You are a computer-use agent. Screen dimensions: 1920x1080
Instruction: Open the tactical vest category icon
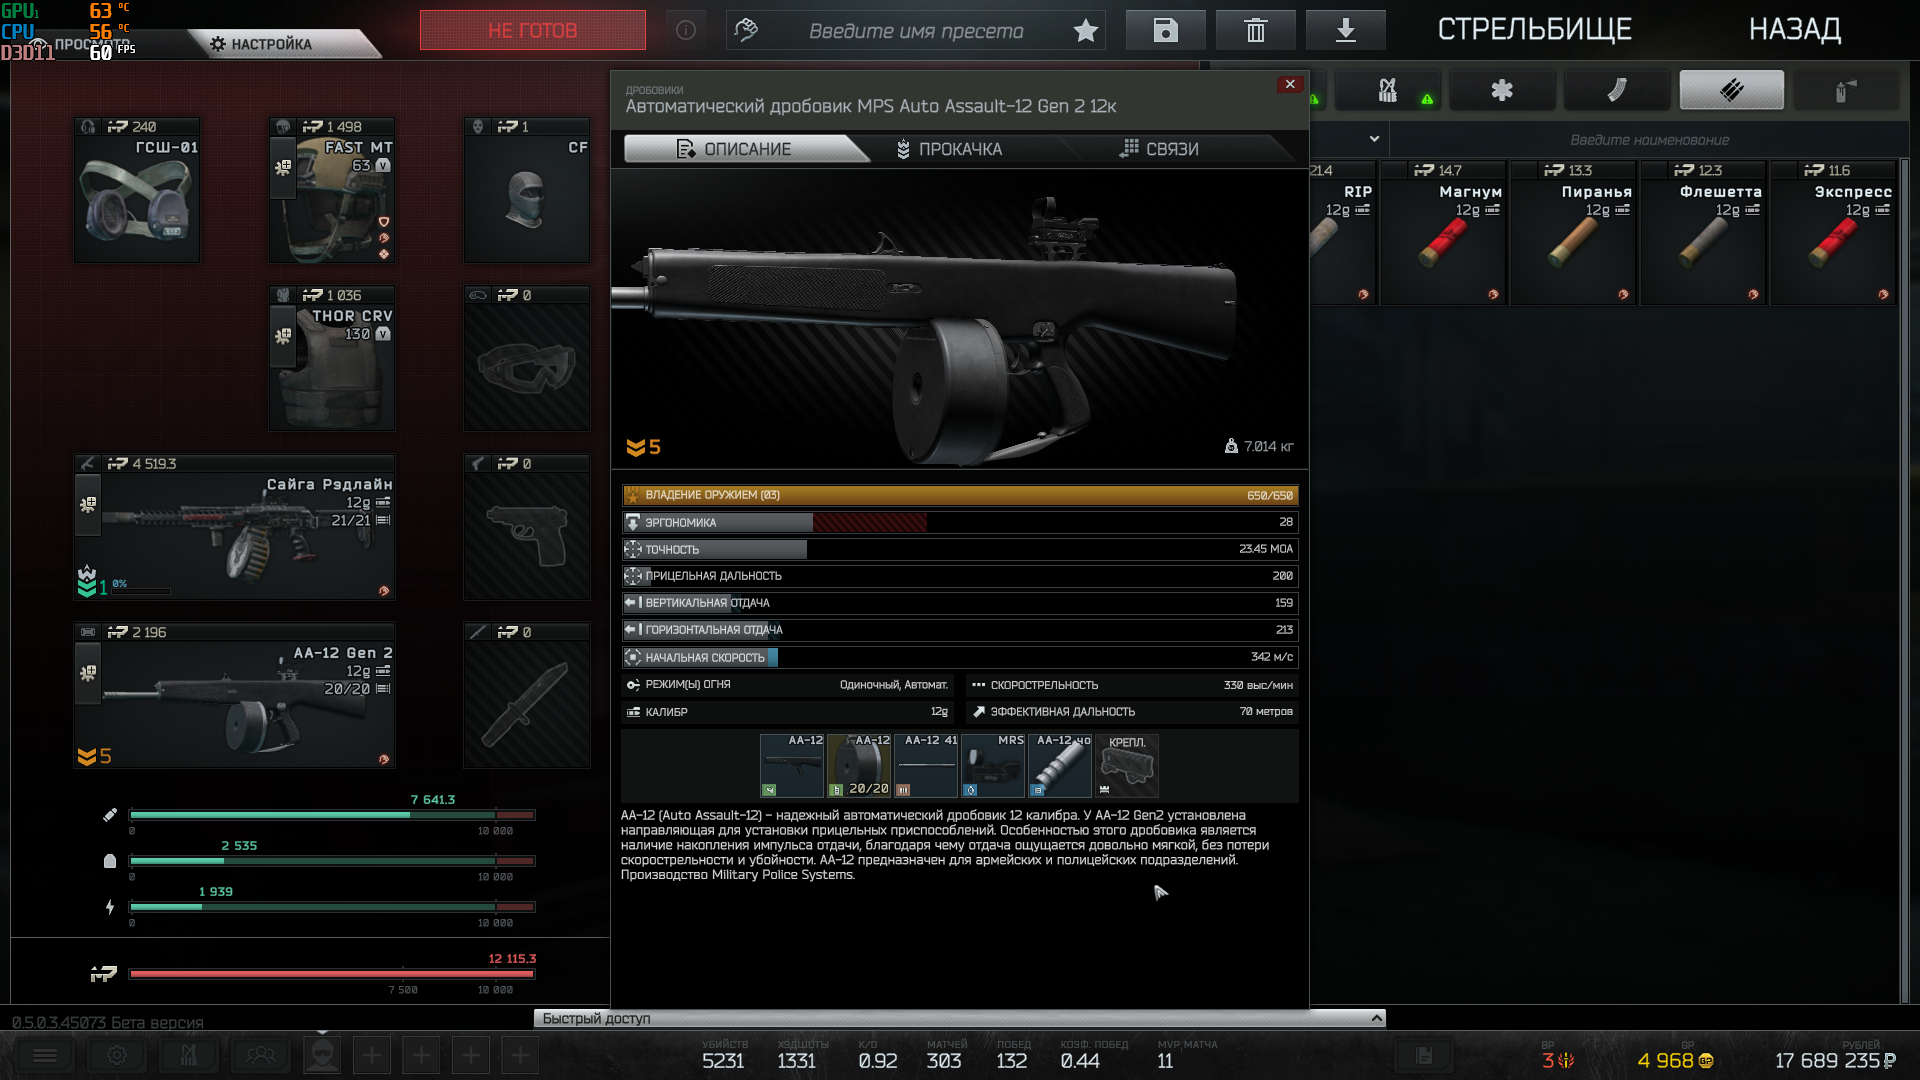[x=1388, y=90]
